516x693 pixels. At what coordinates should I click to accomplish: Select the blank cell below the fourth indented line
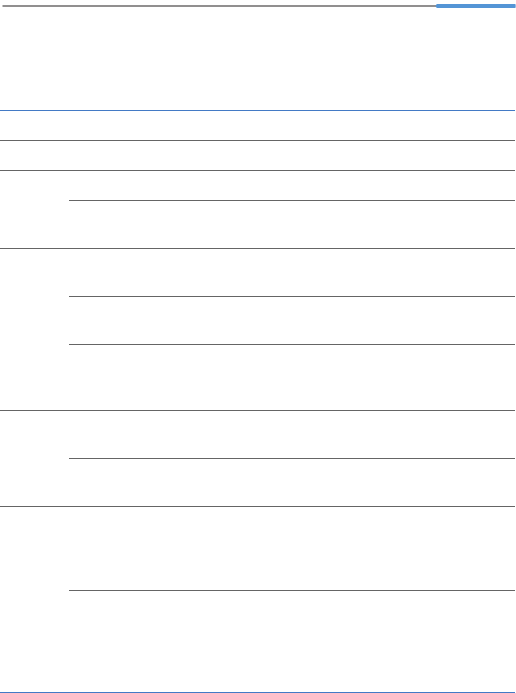292,483
